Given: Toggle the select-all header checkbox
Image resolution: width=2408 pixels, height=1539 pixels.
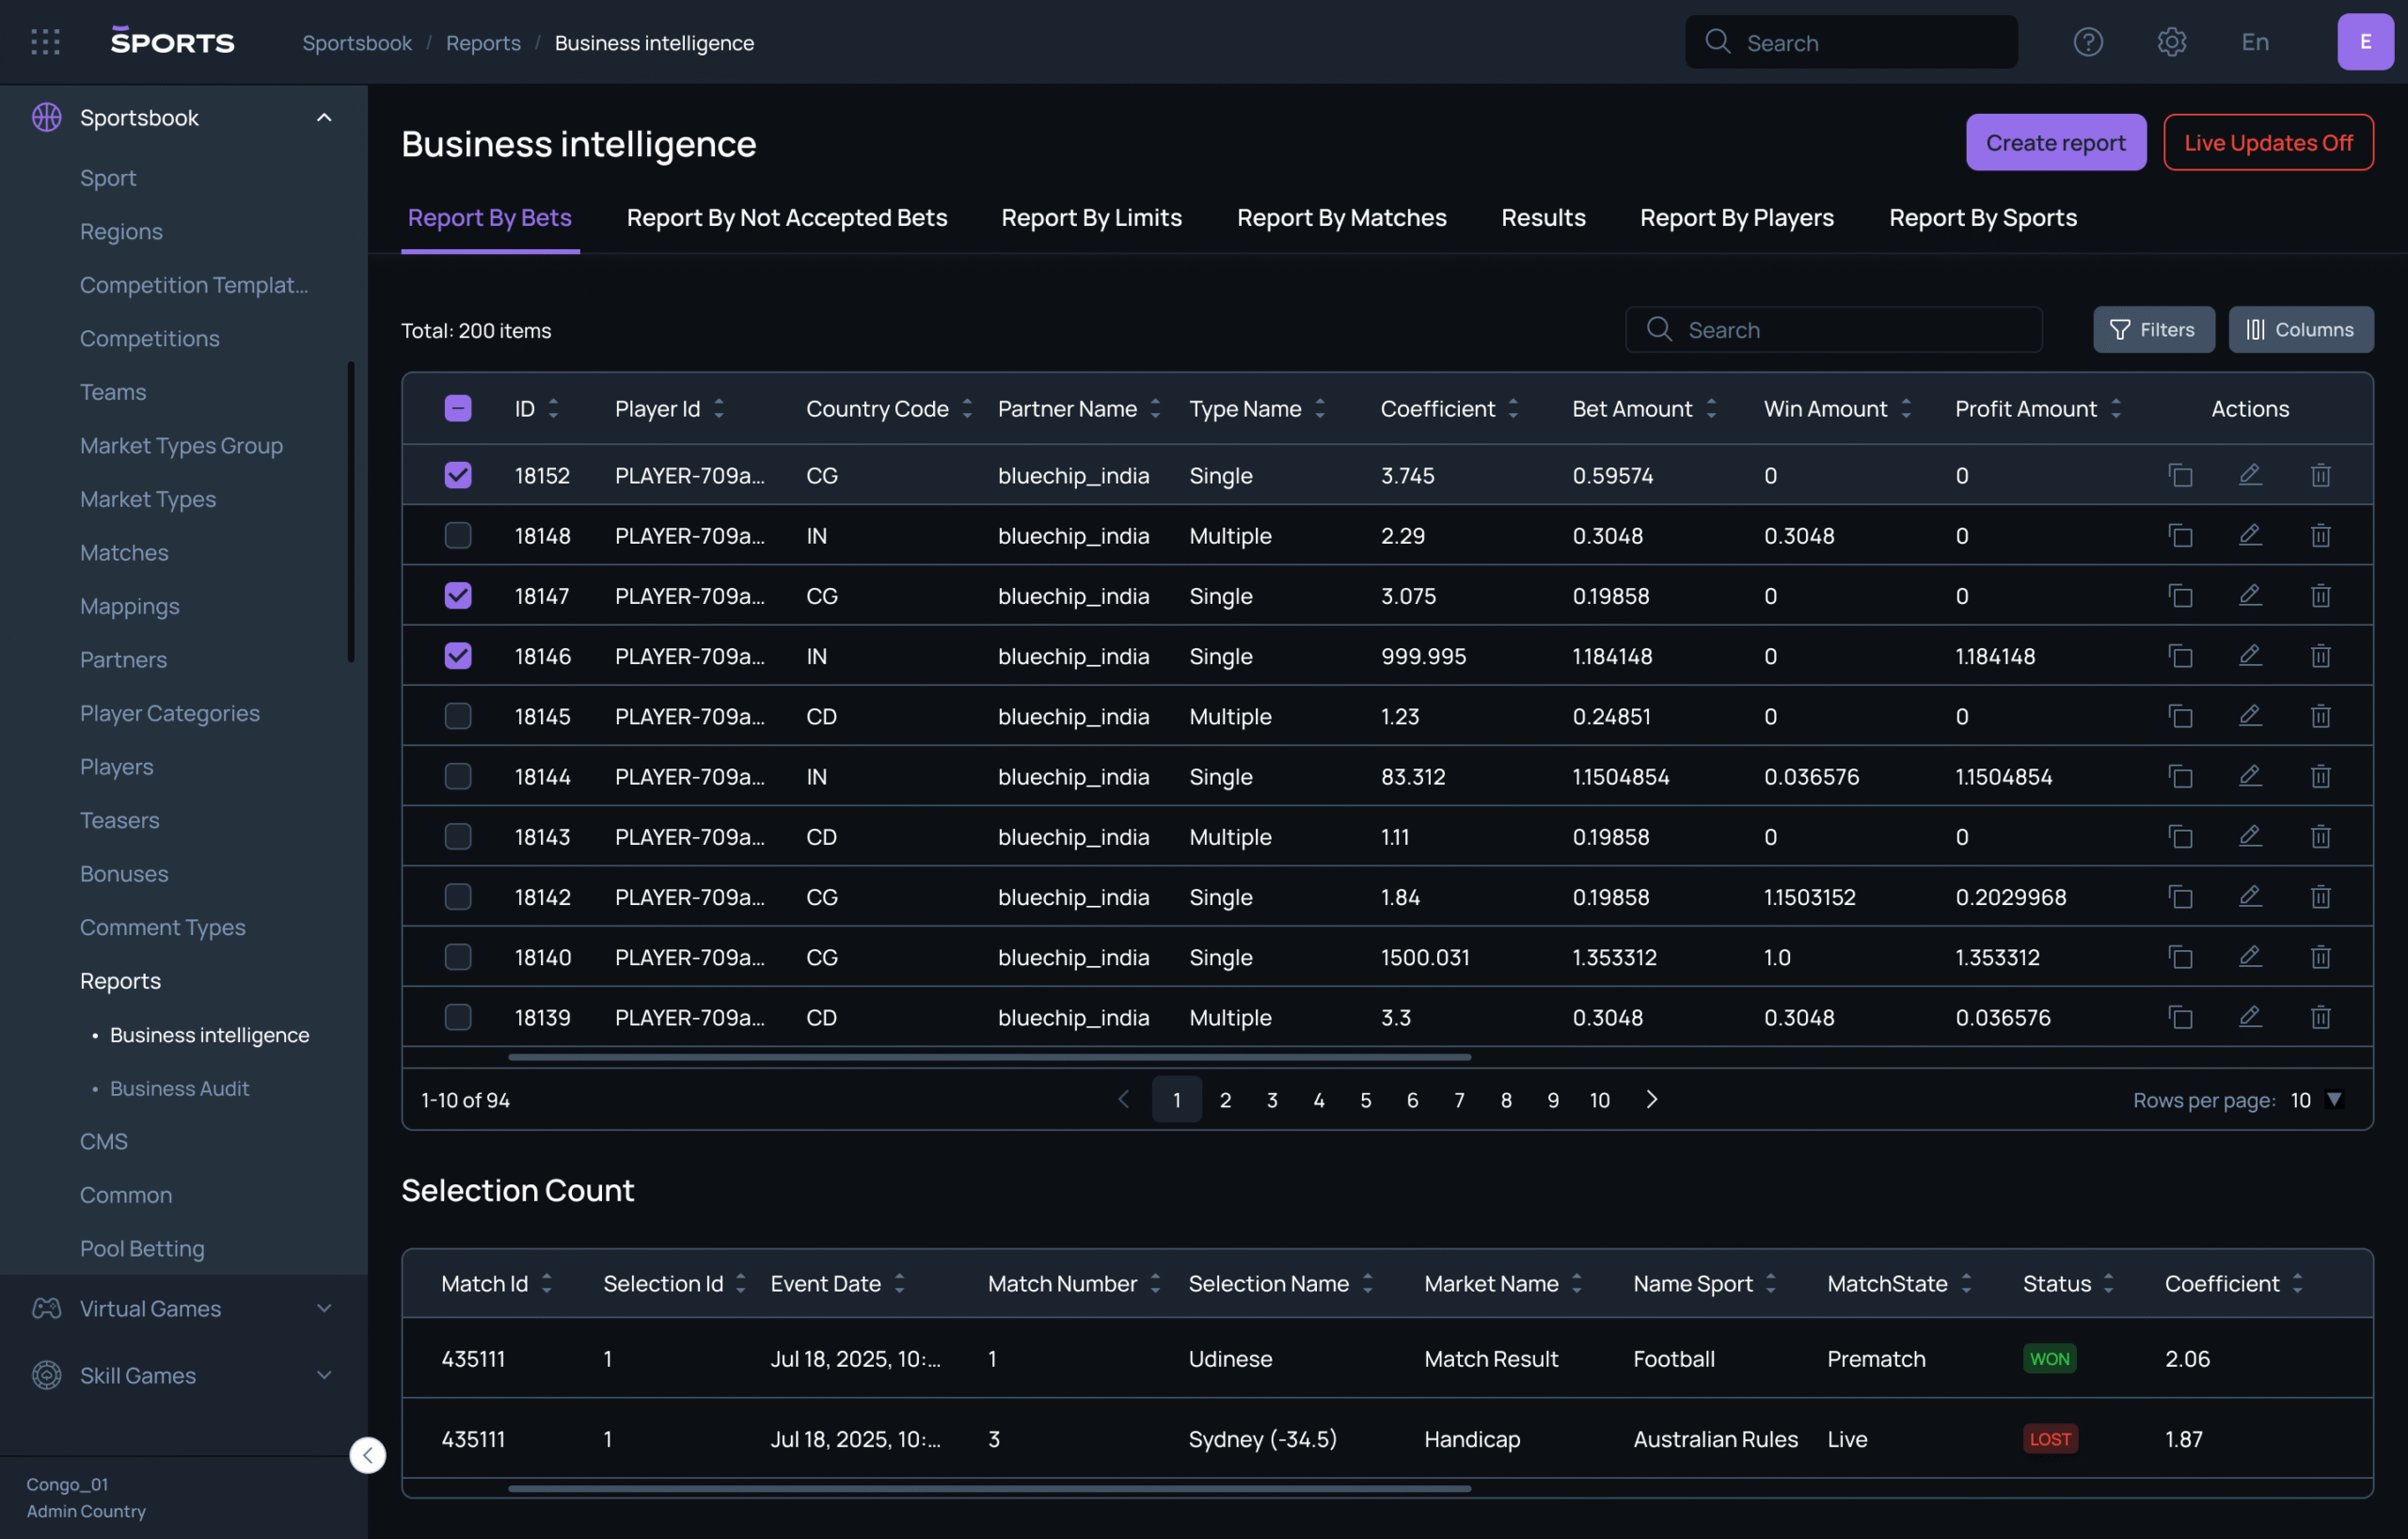Looking at the screenshot, I should pyautogui.click(x=458, y=408).
